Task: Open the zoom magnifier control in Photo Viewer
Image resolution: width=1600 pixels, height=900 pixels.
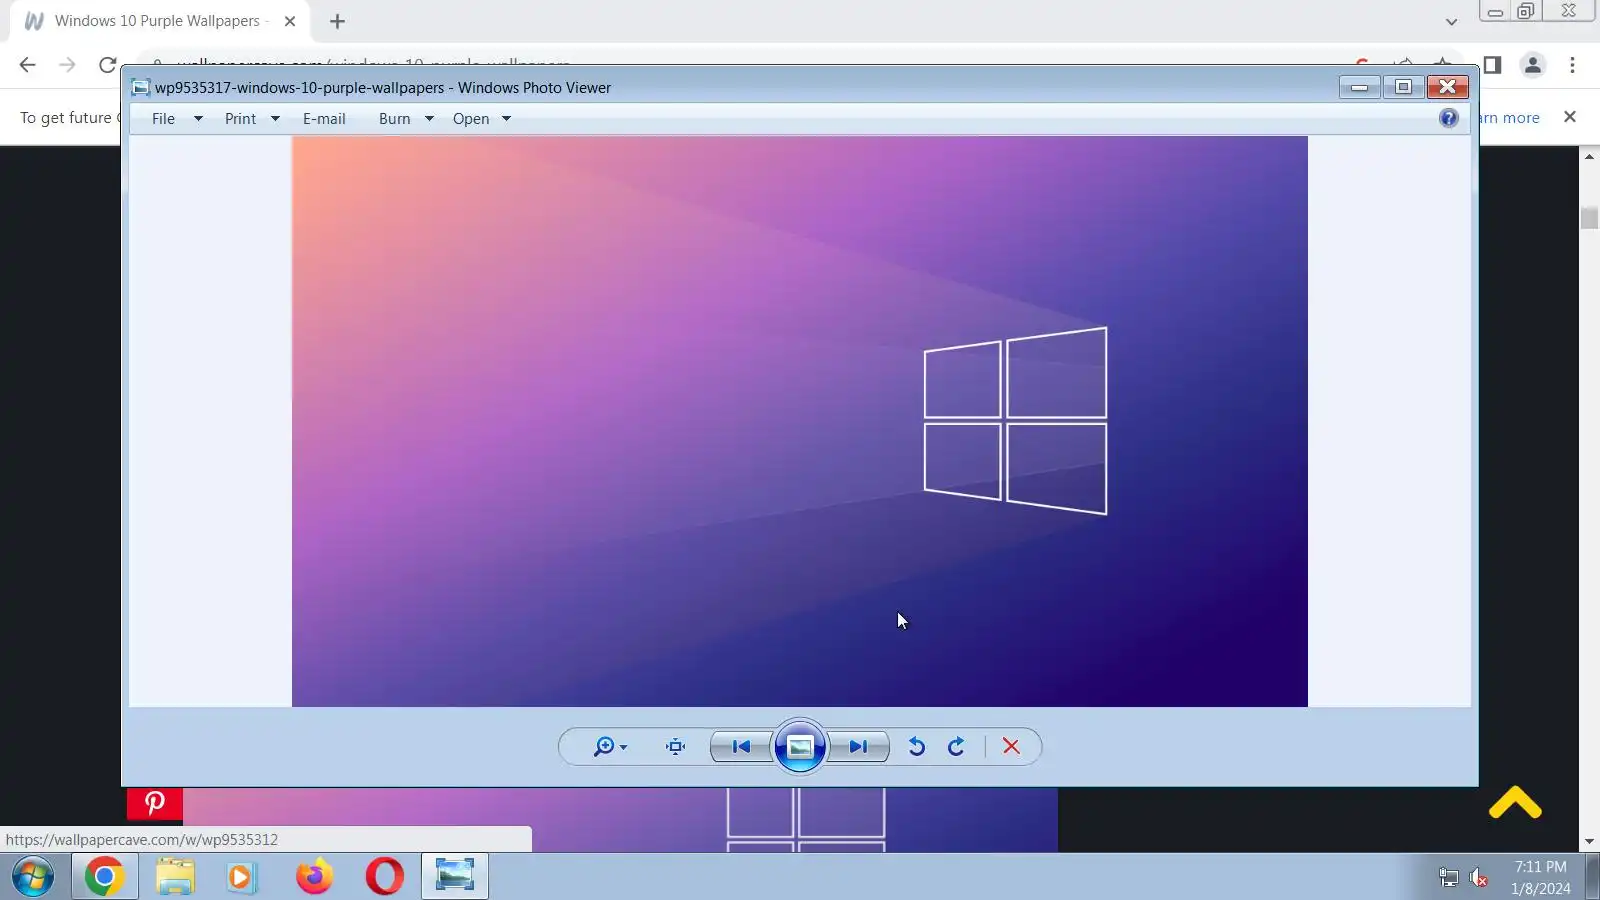Action: (609, 747)
